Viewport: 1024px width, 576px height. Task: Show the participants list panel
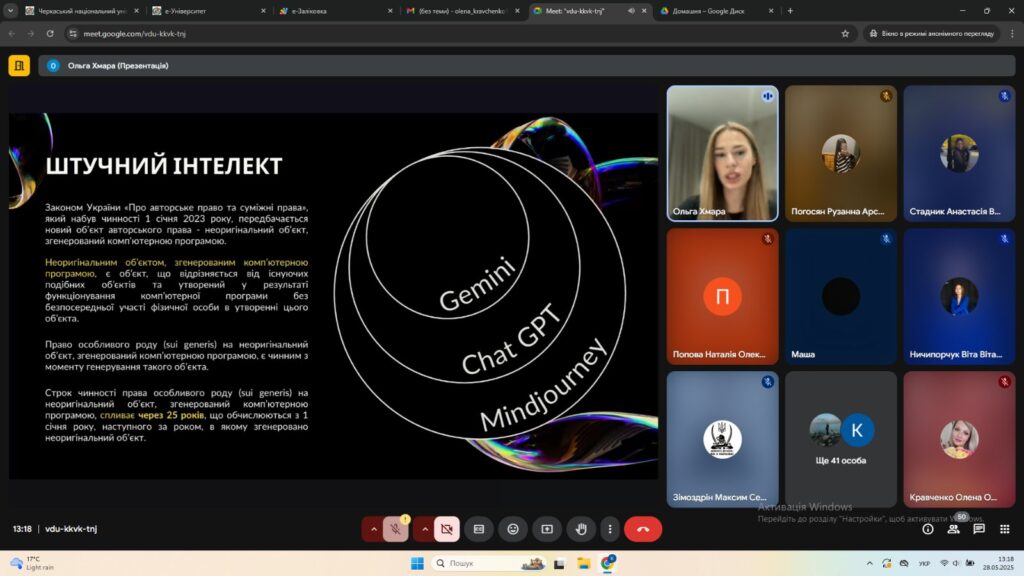[953, 529]
